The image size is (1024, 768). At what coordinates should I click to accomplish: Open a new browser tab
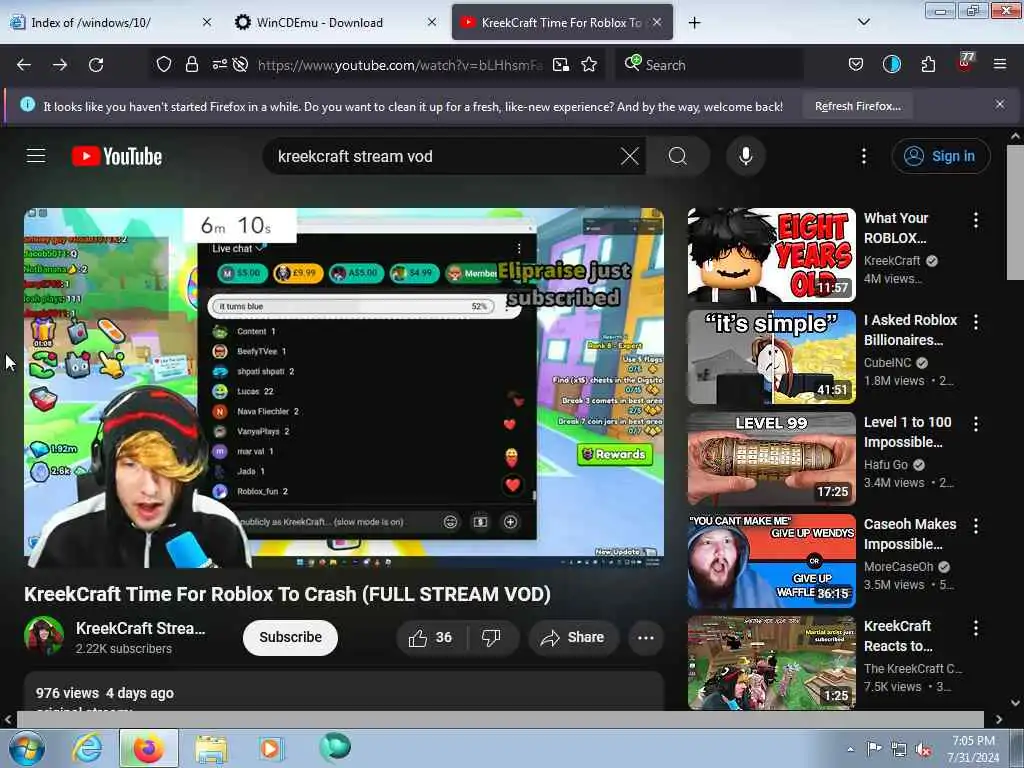point(694,23)
